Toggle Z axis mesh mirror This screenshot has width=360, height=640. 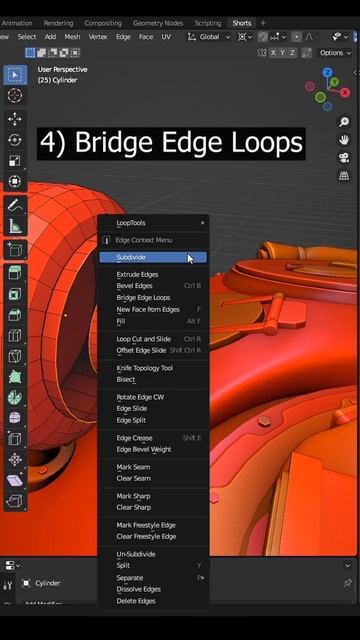pyautogui.click(x=292, y=53)
